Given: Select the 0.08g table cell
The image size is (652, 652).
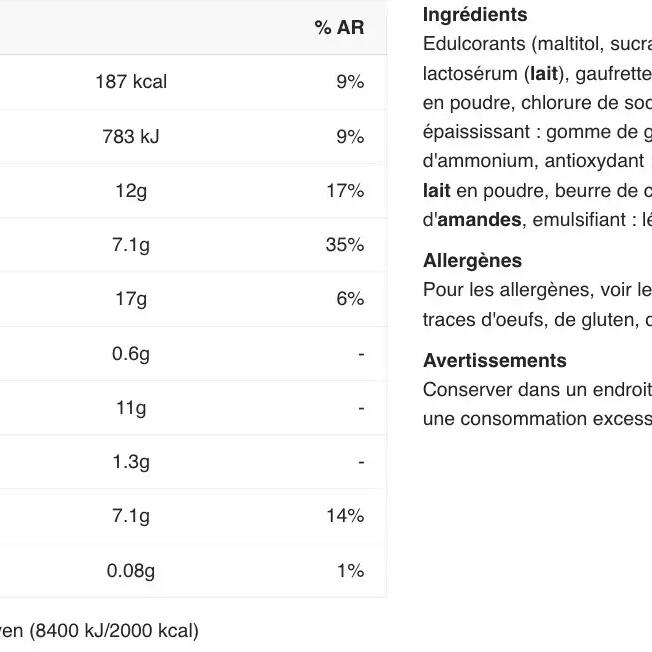Looking at the screenshot, I should click(131, 571).
